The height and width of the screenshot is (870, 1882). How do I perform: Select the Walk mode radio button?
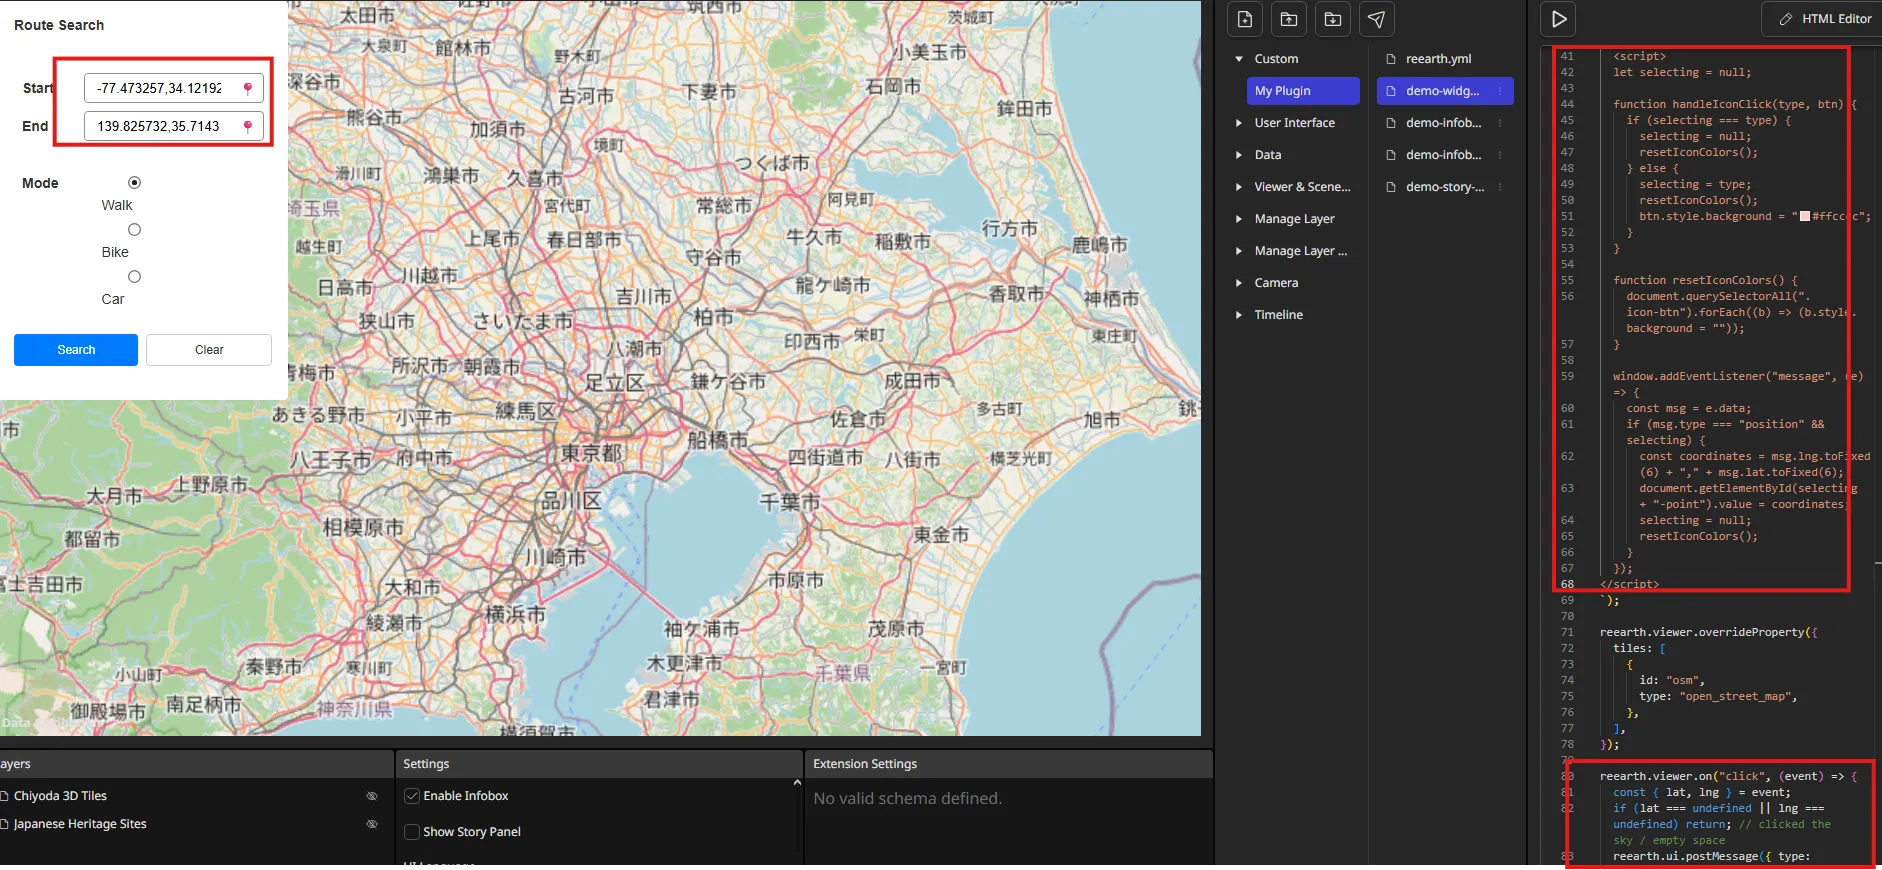[134, 183]
